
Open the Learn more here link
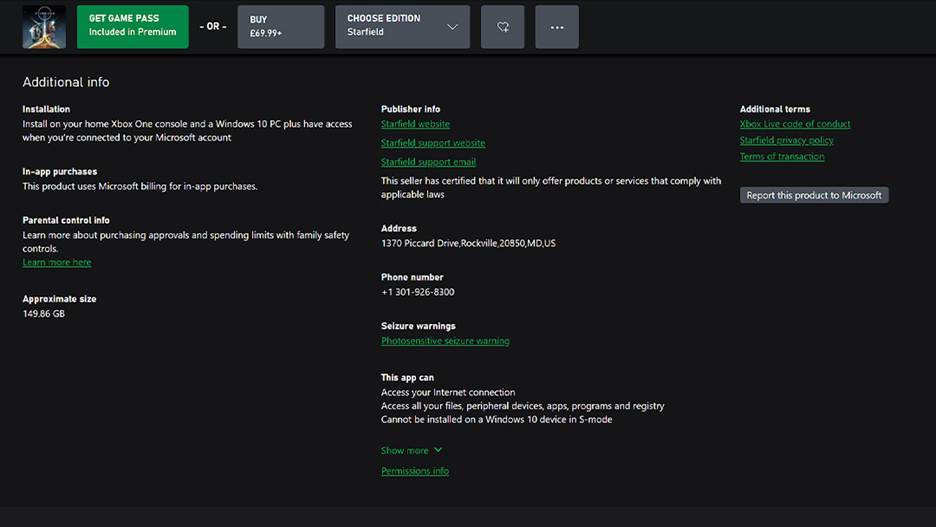click(57, 263)
